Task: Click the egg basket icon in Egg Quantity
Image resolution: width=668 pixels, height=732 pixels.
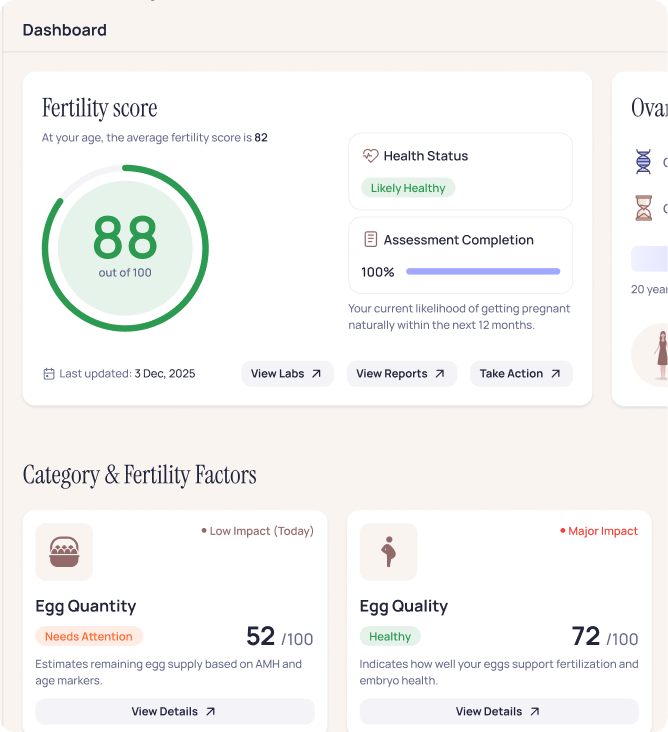Action: click(64, 552)
